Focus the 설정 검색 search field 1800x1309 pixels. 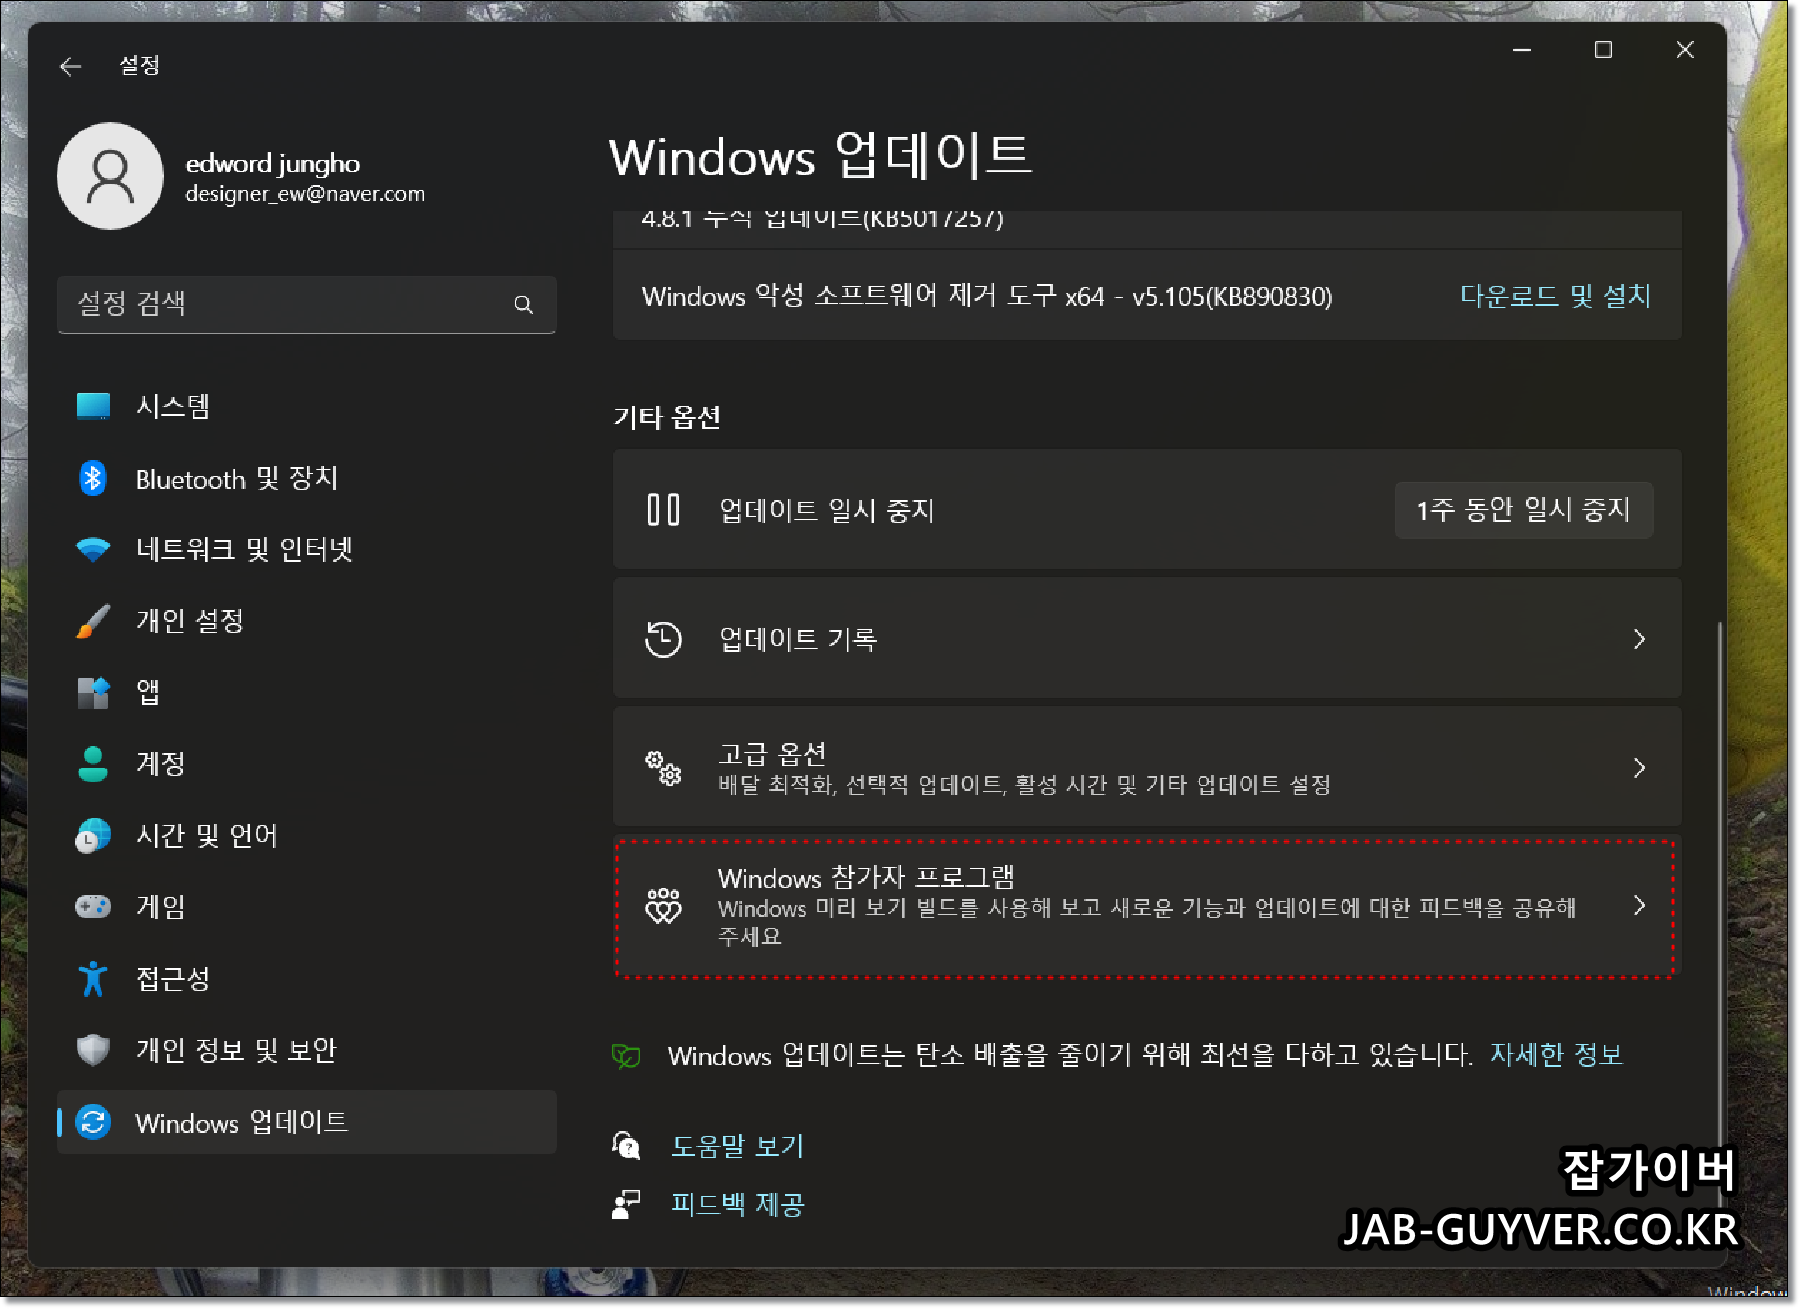pyautogui.click(x=307, y=304)
